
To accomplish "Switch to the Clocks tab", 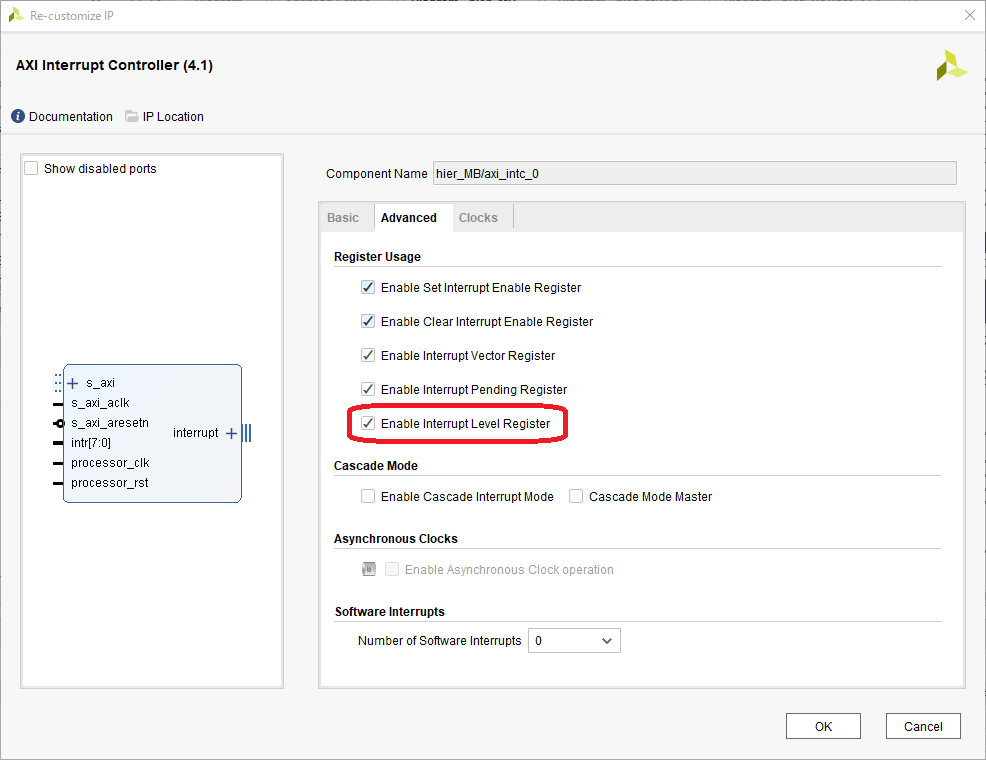I will [478, 218].
